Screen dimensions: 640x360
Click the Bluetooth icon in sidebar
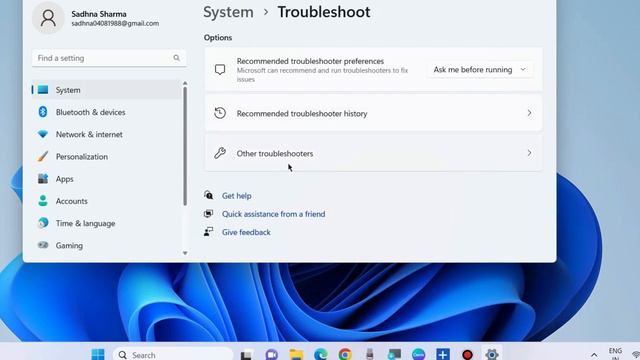43,112
